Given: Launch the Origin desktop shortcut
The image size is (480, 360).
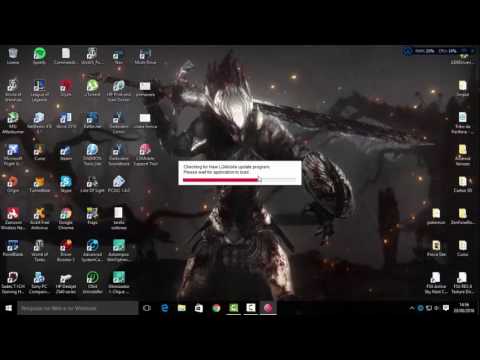Looking at the screenshot, I should click(13, 184).
